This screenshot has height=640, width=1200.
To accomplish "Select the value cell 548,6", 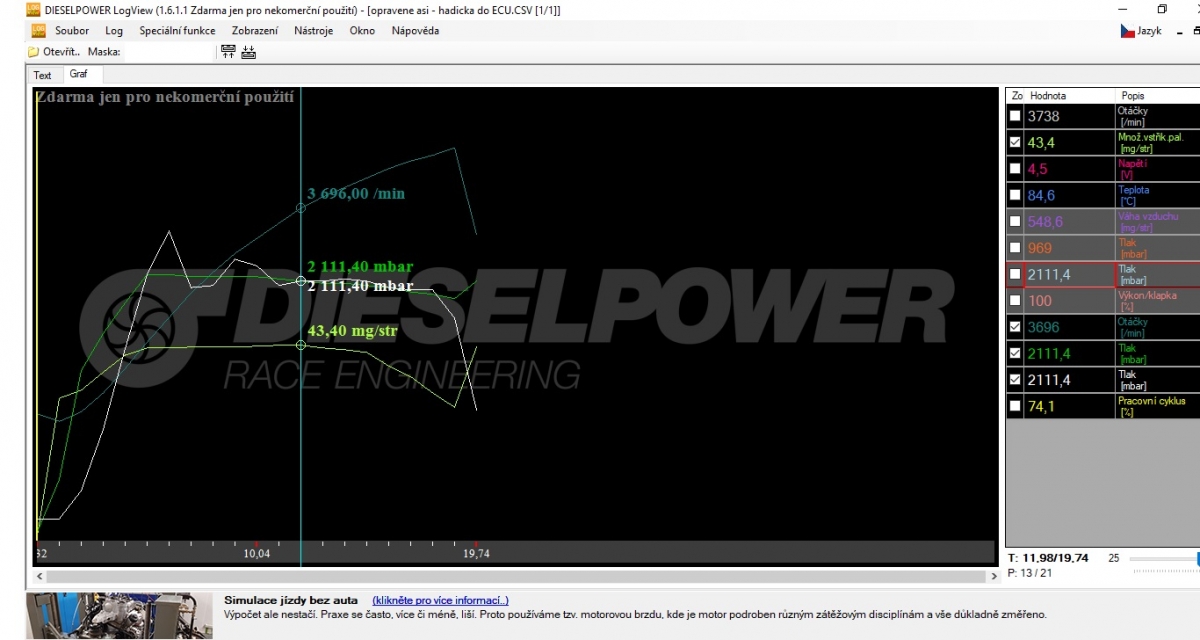I will [1070, 221].
